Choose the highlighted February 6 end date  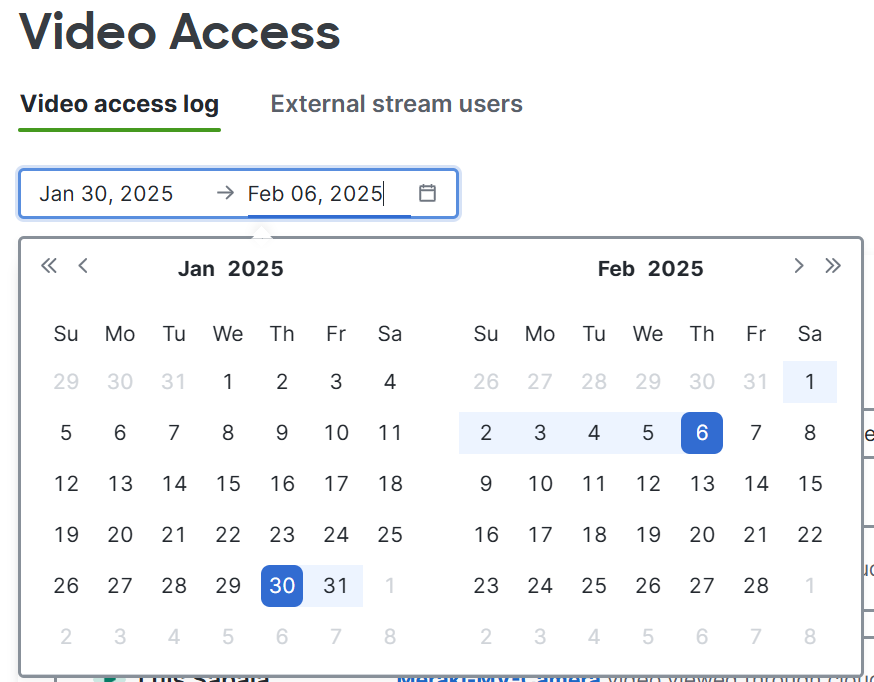pos(702,433)
